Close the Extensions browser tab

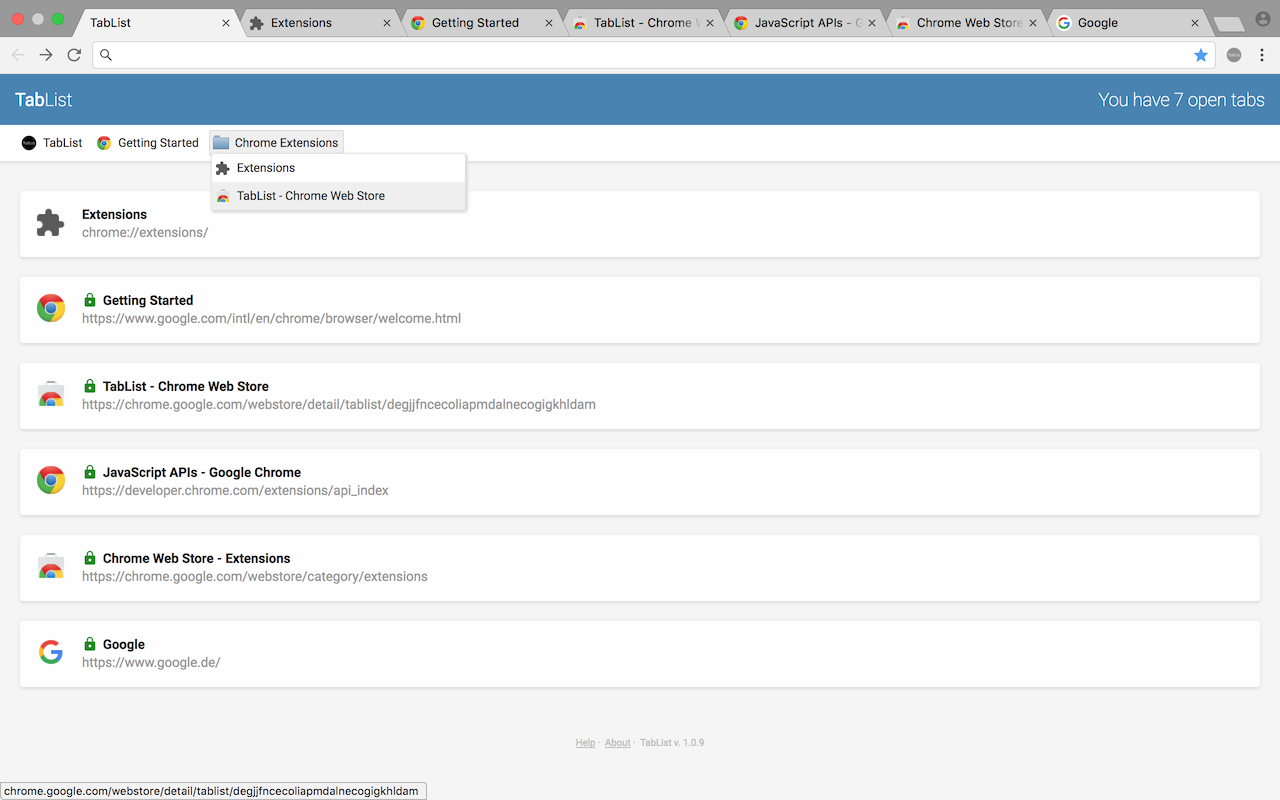387,22
